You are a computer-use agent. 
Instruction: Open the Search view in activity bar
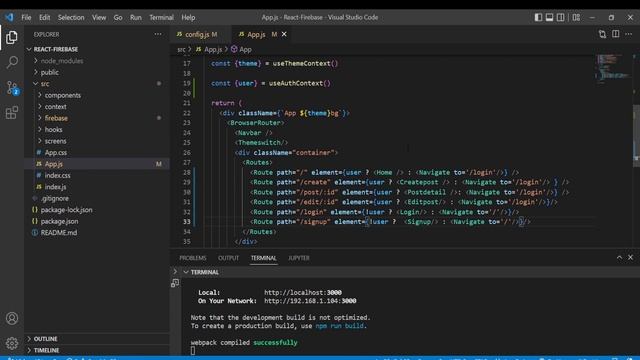point(12,62)
